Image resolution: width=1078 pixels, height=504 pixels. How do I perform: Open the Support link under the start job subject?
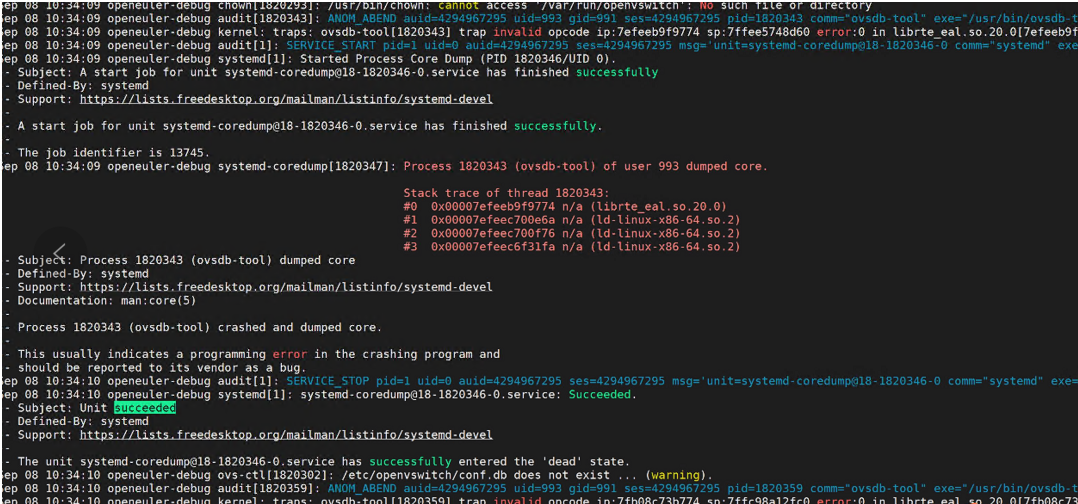[x=286, y=99]
